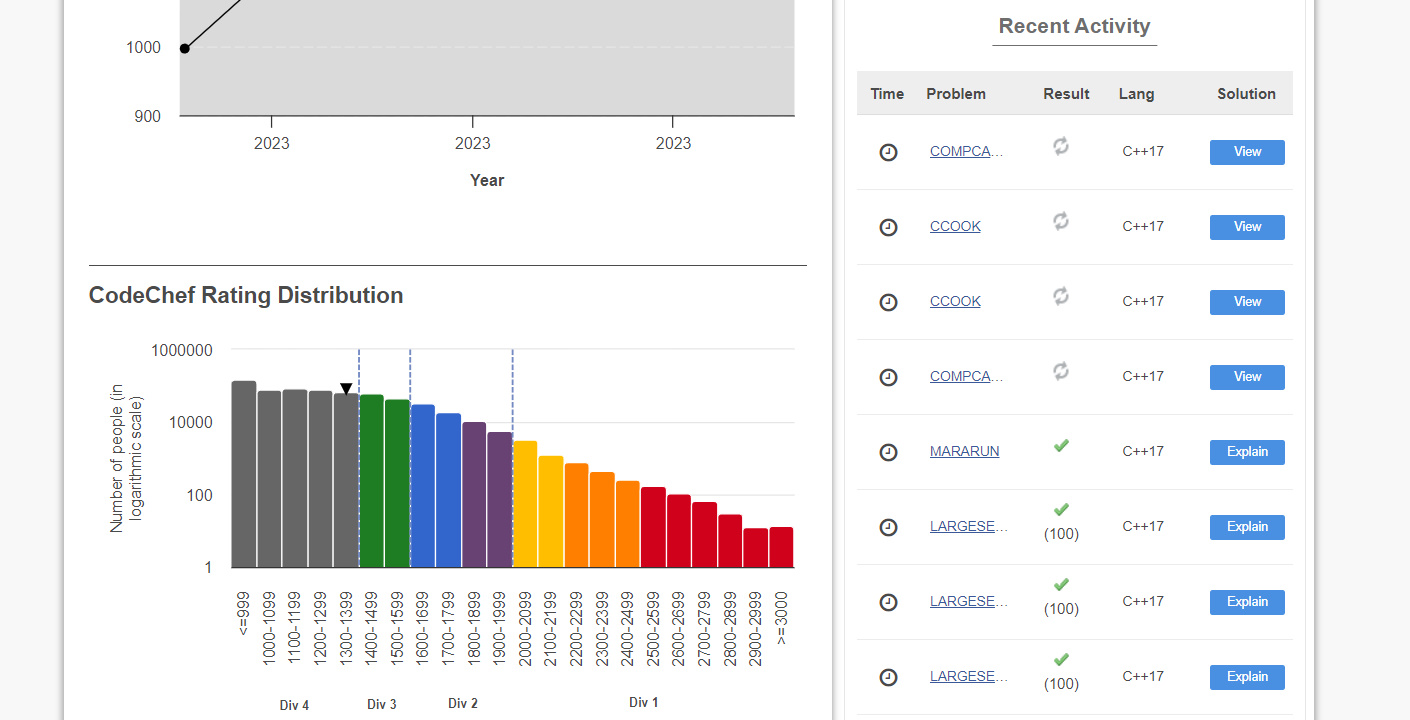Screen dimensions: 1410x720
Task: Click Explain button for MARARUN solution
Action: click(x=1247, y=452)
